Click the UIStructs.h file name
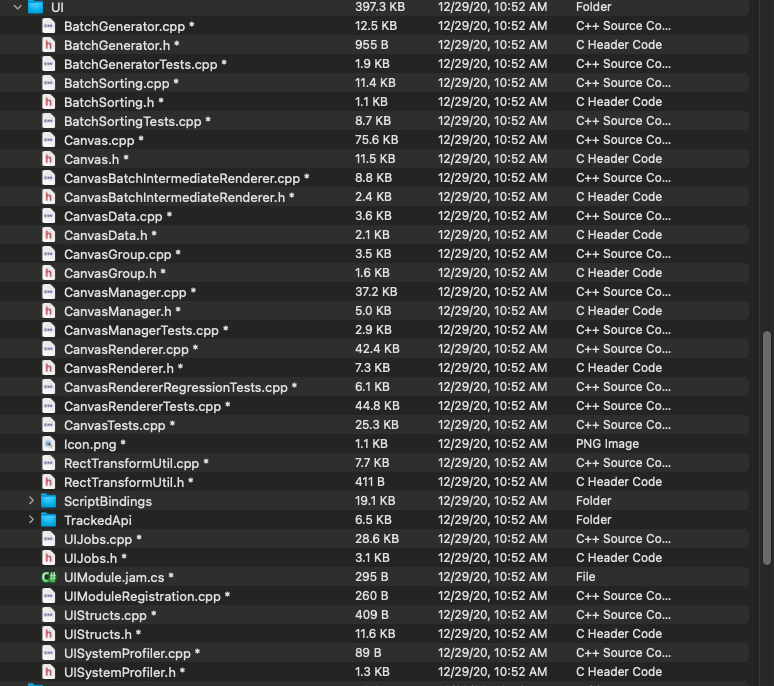The width and height of the screenshot is (774, 686). click(97, 634)
